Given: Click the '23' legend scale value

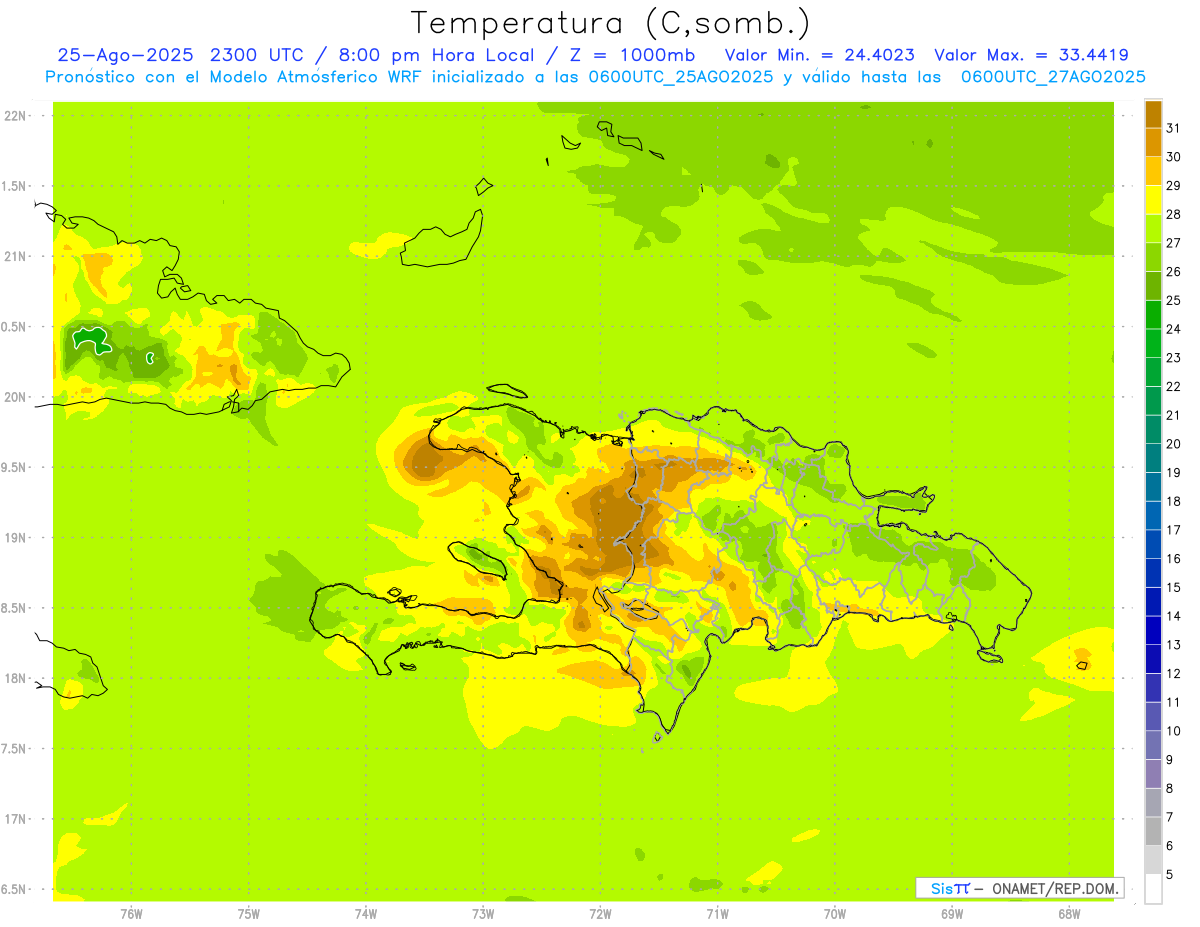Looking at the screenshot, I should click(1173, 357).
